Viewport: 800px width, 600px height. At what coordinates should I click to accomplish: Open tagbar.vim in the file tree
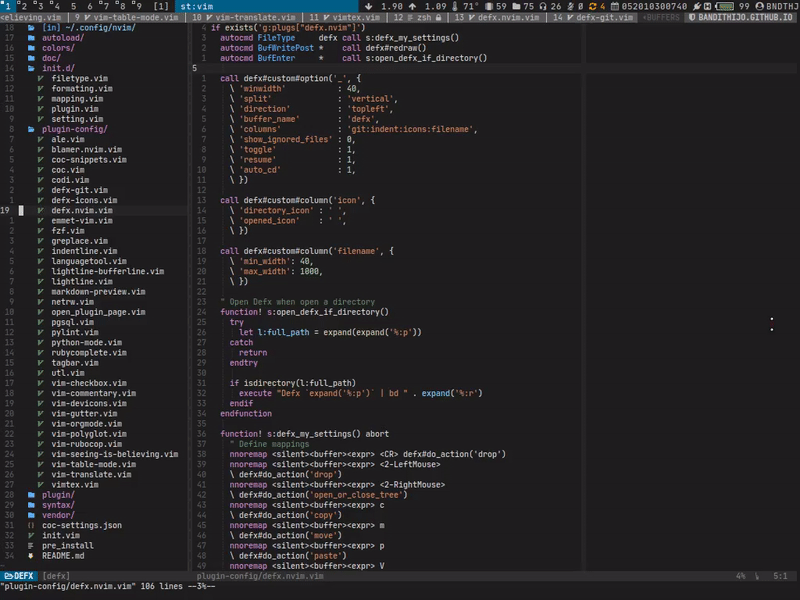point(74,363)
